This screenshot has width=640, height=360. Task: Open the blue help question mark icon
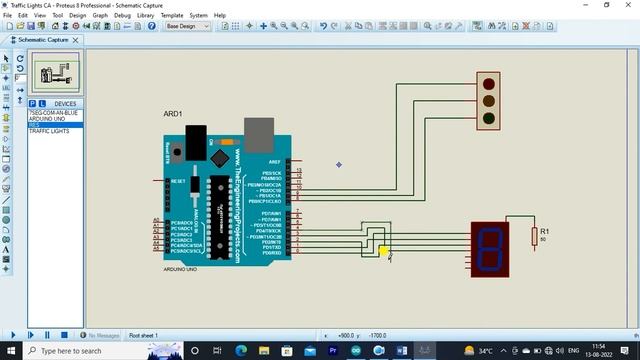(x=151, y=26)
